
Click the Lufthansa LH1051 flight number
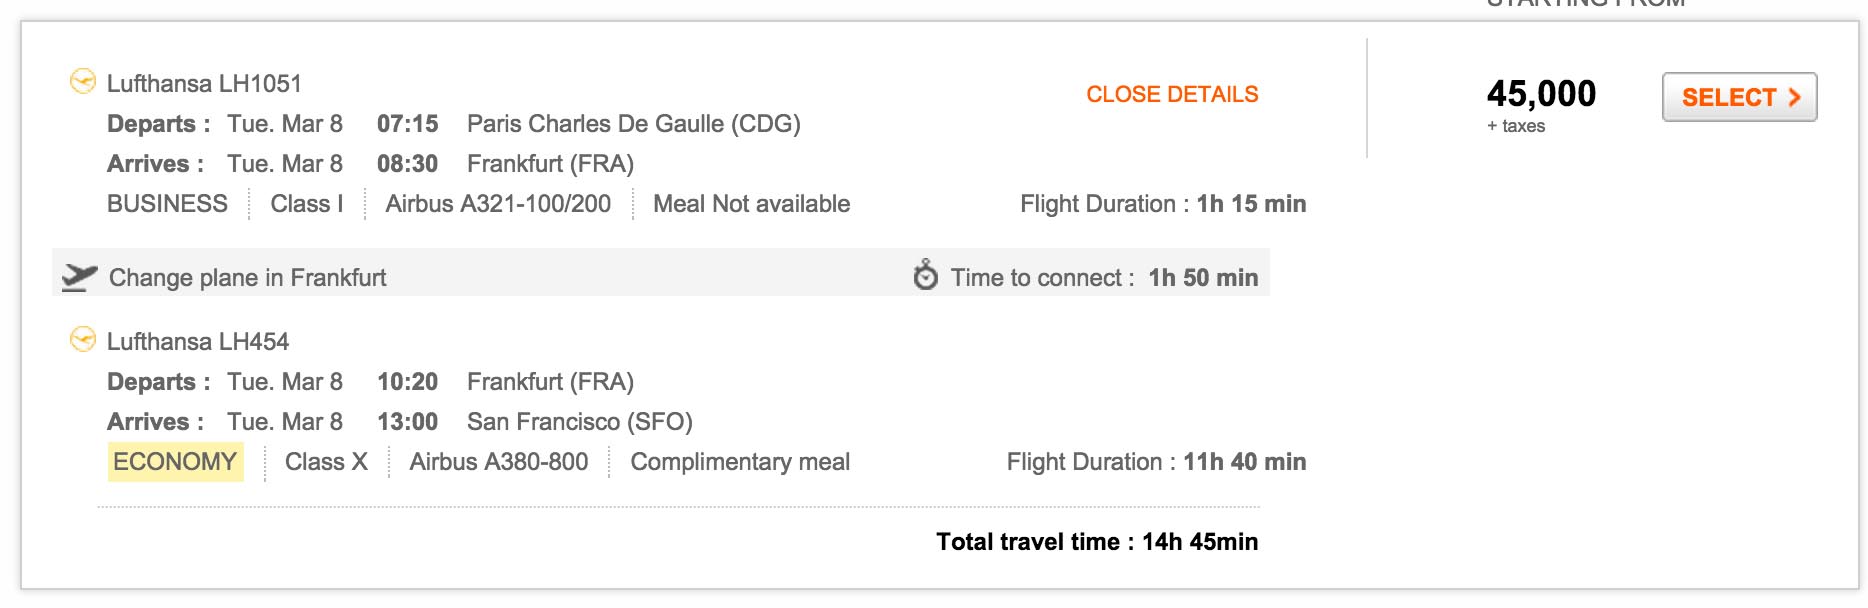pyautogui.click(x=204, y=84)
